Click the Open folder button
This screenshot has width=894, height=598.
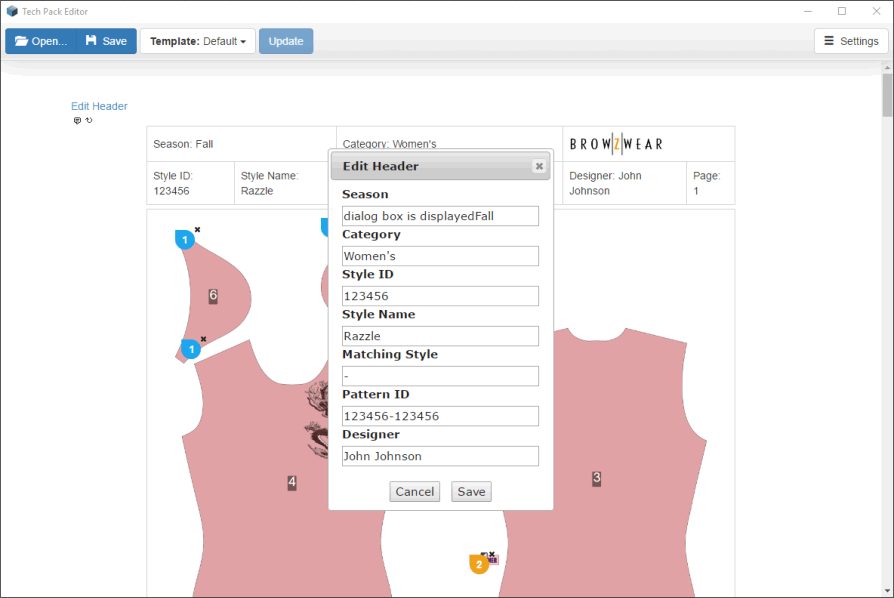pyautogui.click(x=41, y=41)
